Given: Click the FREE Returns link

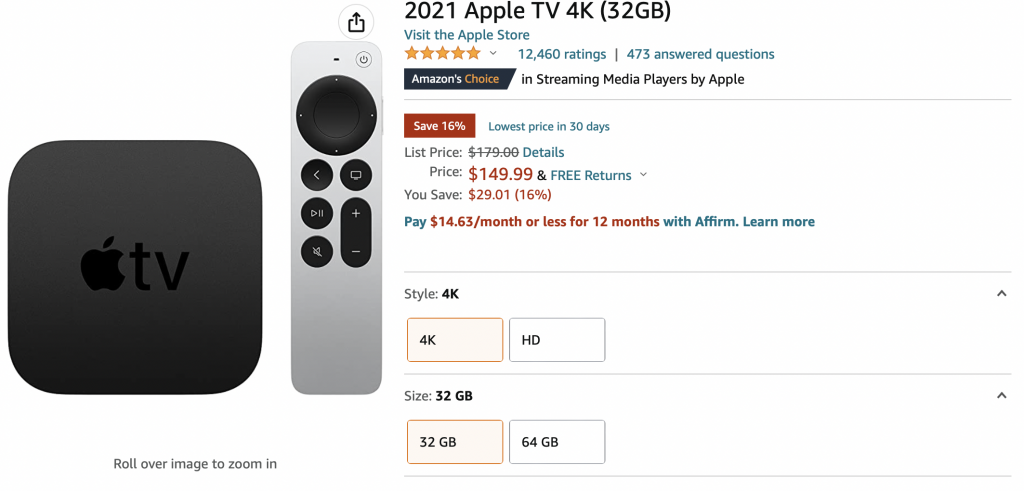Looking at the screenshot, I should (x=591, y=175).
